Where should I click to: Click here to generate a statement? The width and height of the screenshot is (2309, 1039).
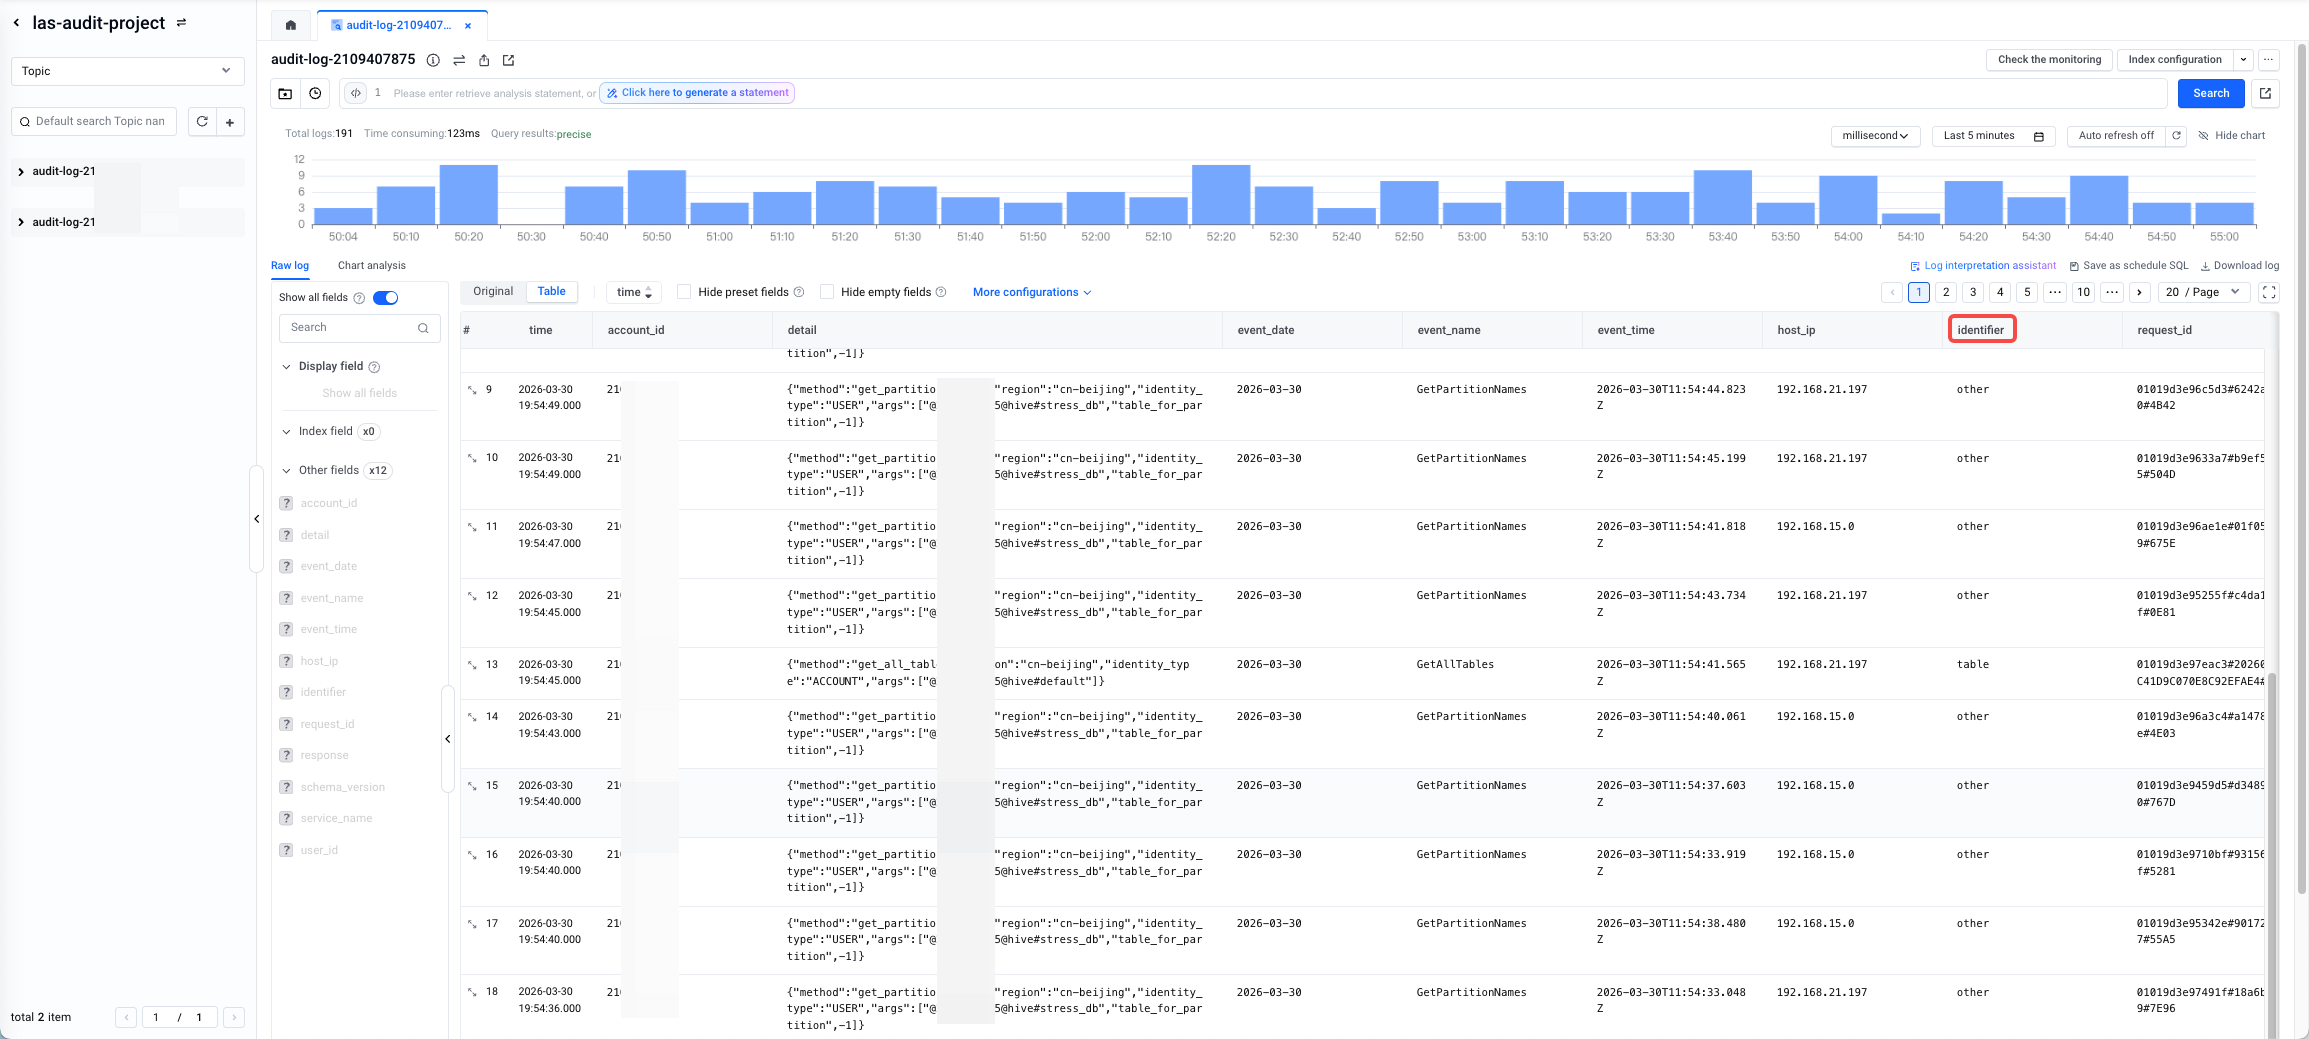coord(697,93)
